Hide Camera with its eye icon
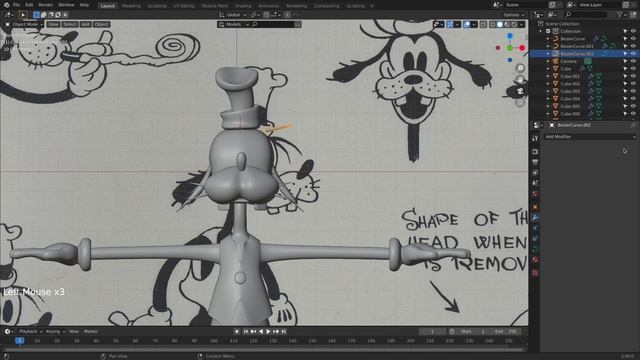This screenshot has width=640, height=360. coord(633,61)
